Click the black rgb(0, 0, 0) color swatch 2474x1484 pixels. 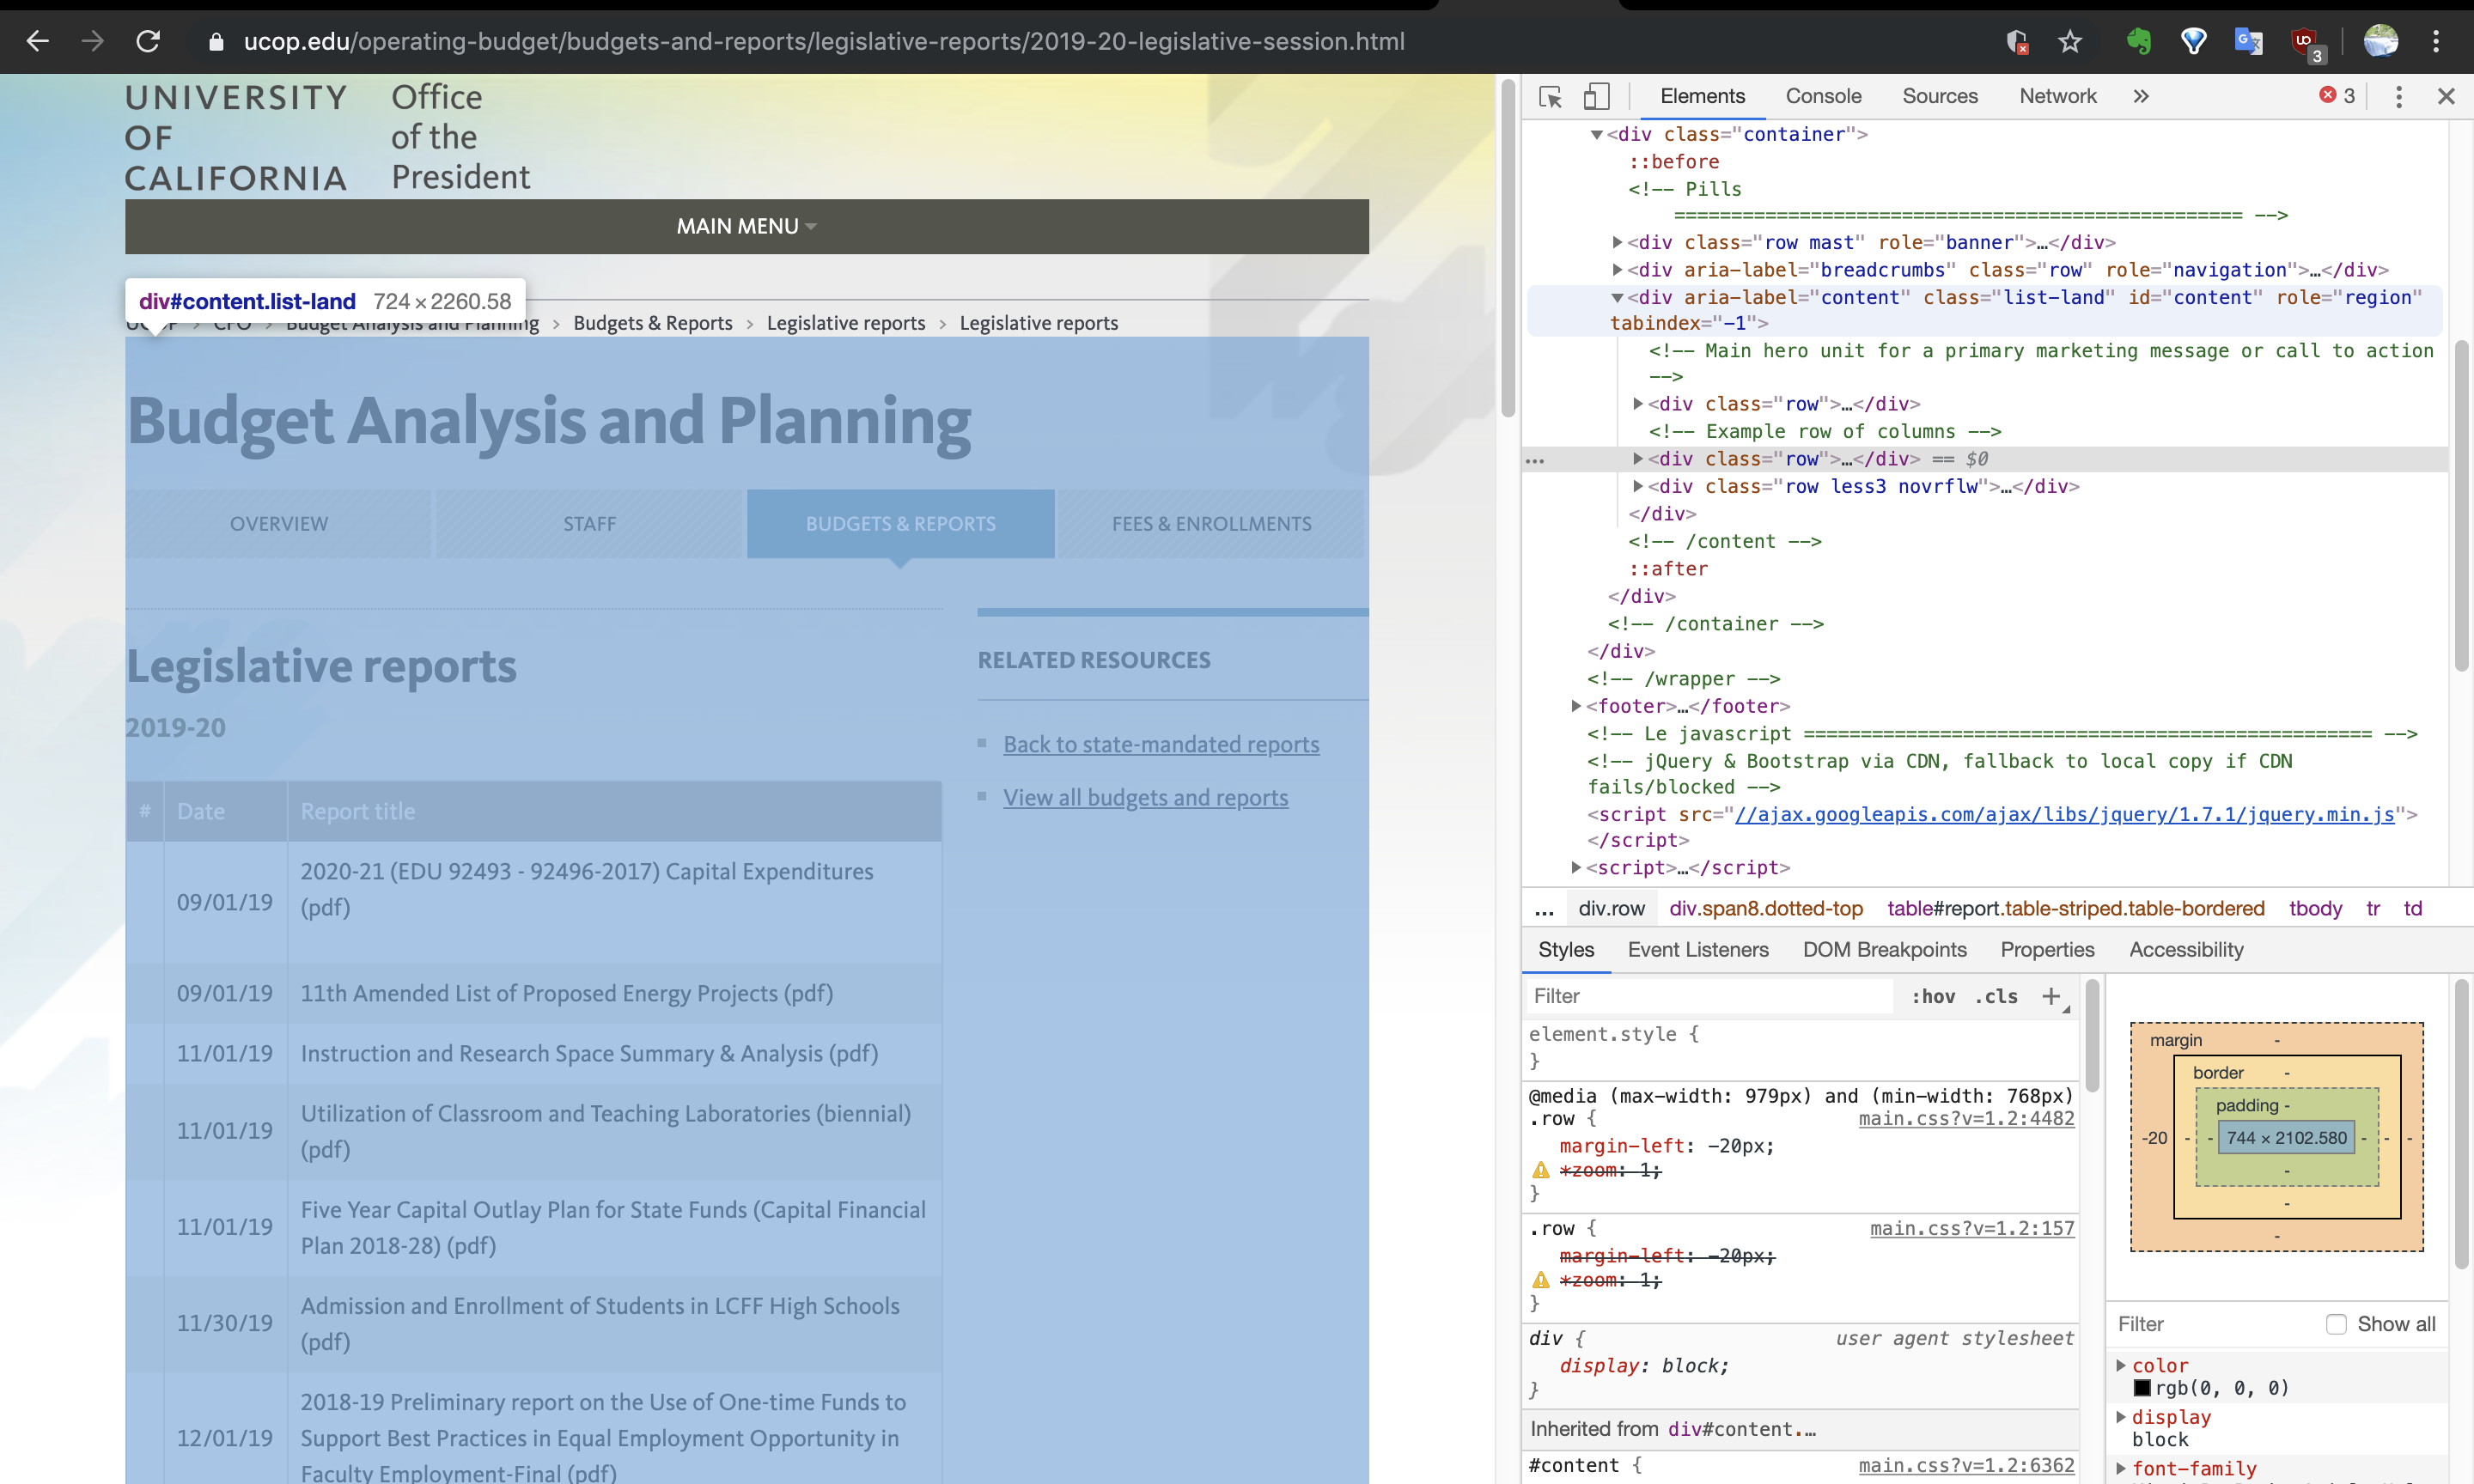(2142, 1387)
